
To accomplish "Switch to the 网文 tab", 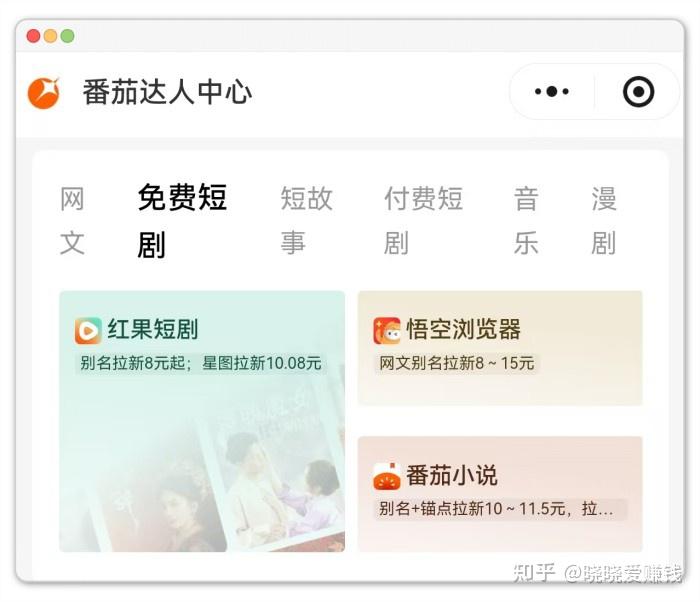I will tap(72, 221).
